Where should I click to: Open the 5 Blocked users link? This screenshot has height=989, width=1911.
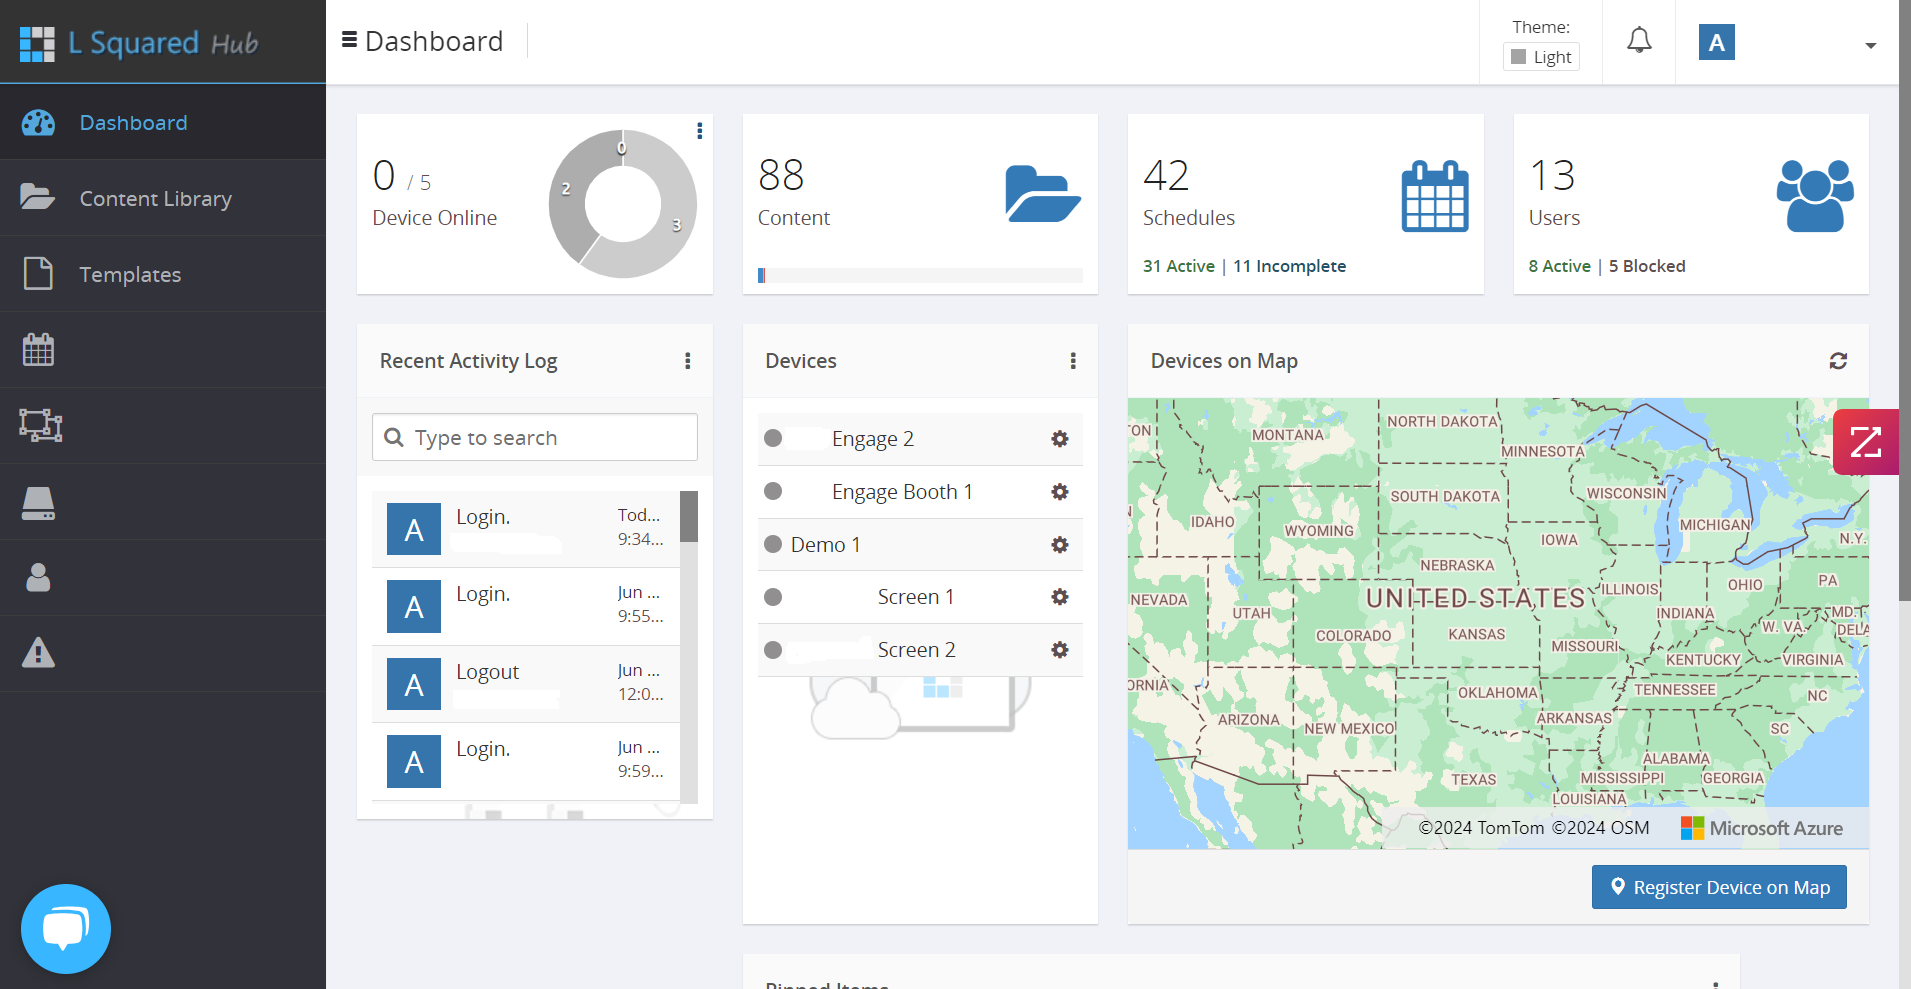pos(1647,266)
